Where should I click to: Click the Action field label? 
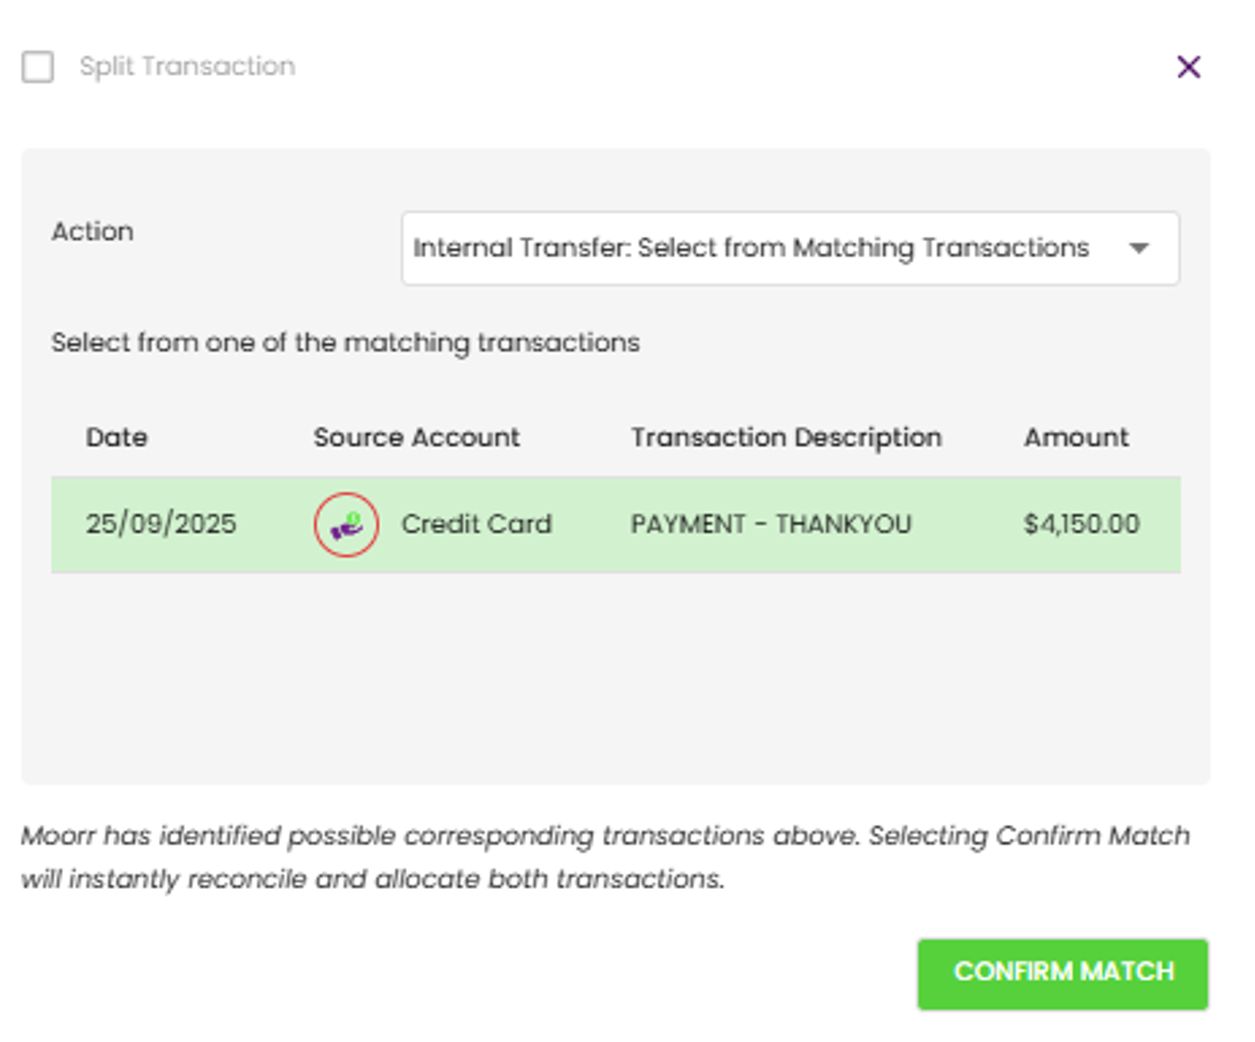(x=92, y=231)
